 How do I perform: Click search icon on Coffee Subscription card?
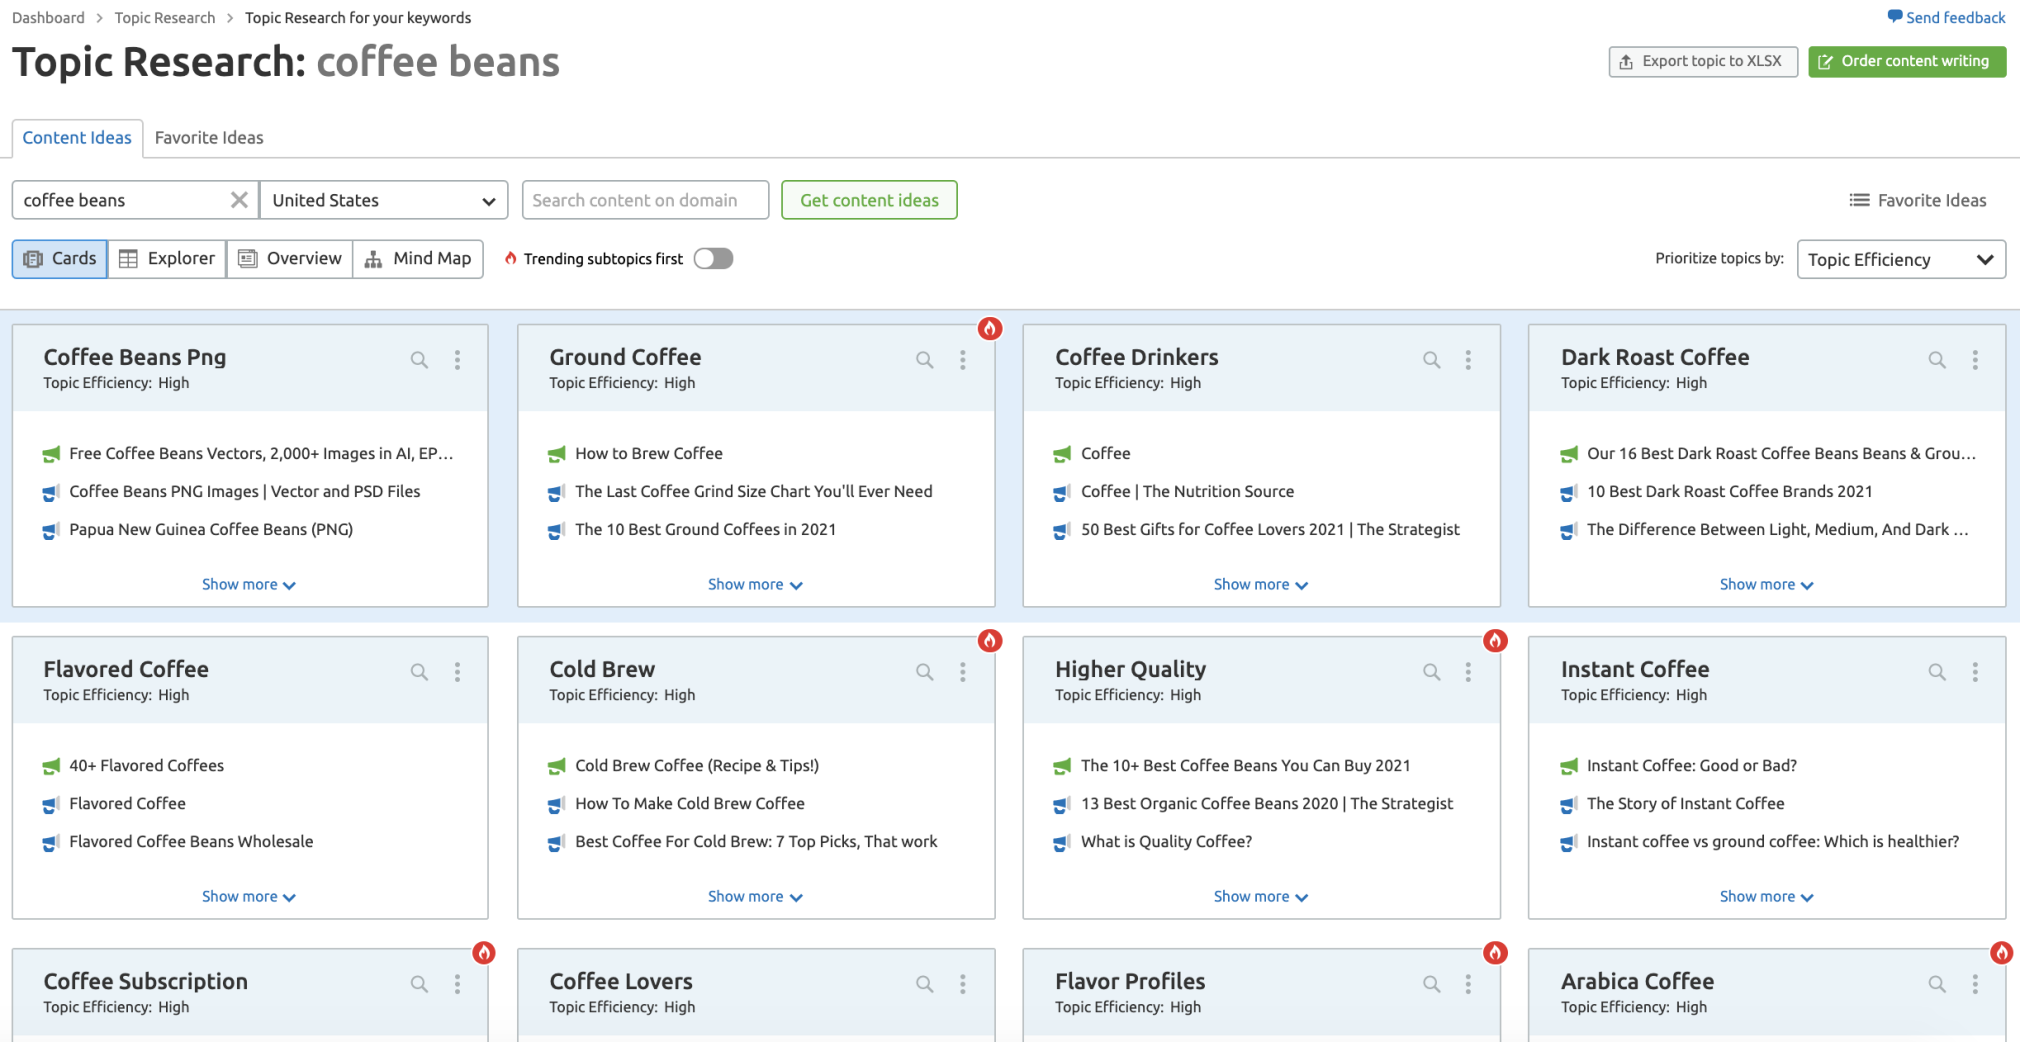(419, 984)
